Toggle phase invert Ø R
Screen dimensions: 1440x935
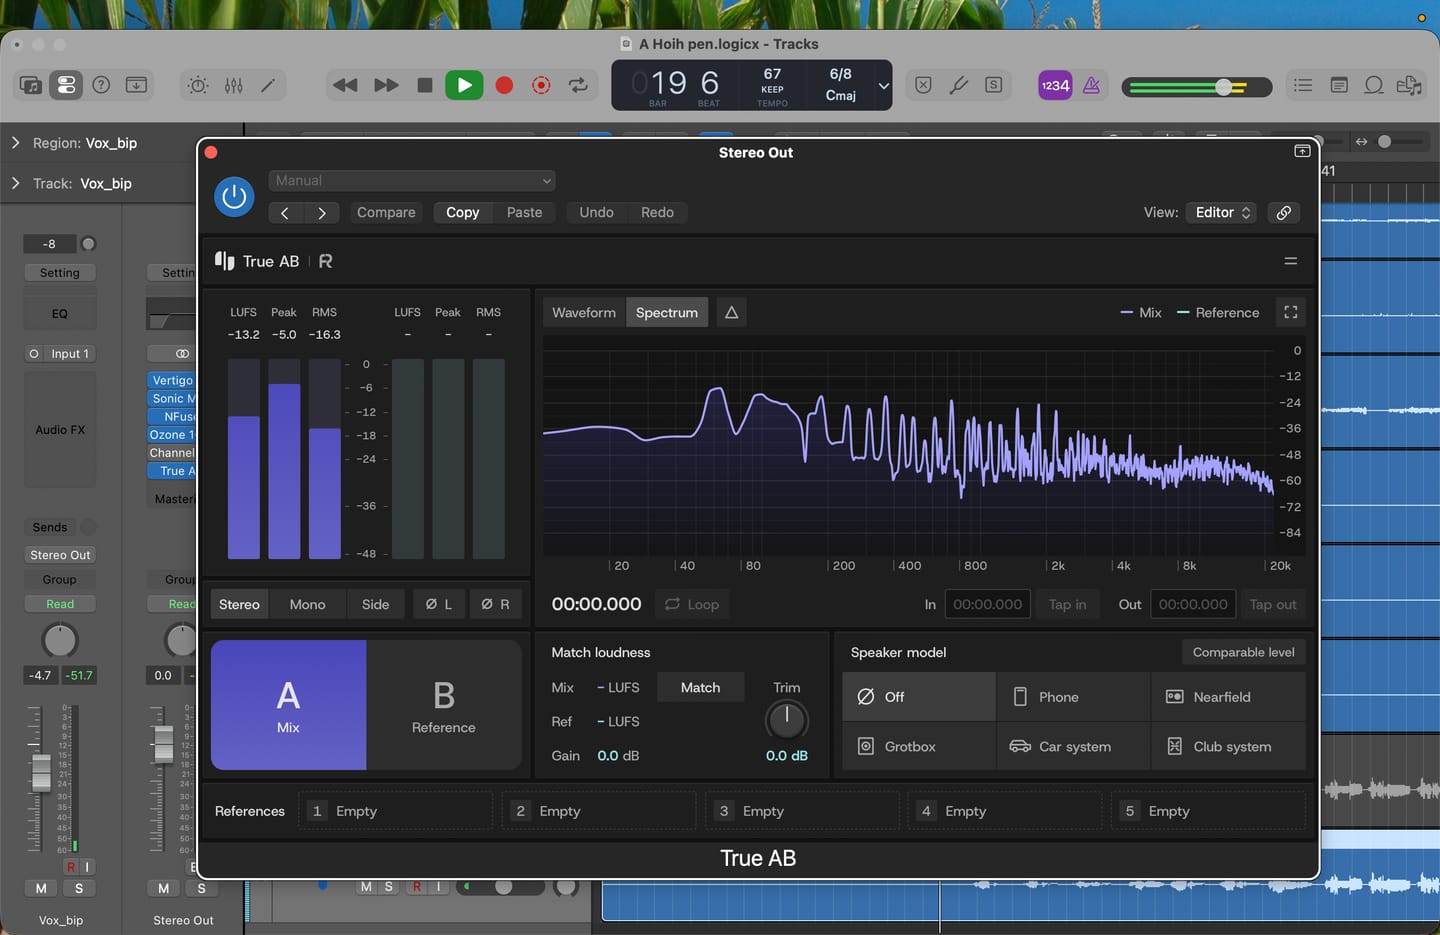(x=495, y=604)
